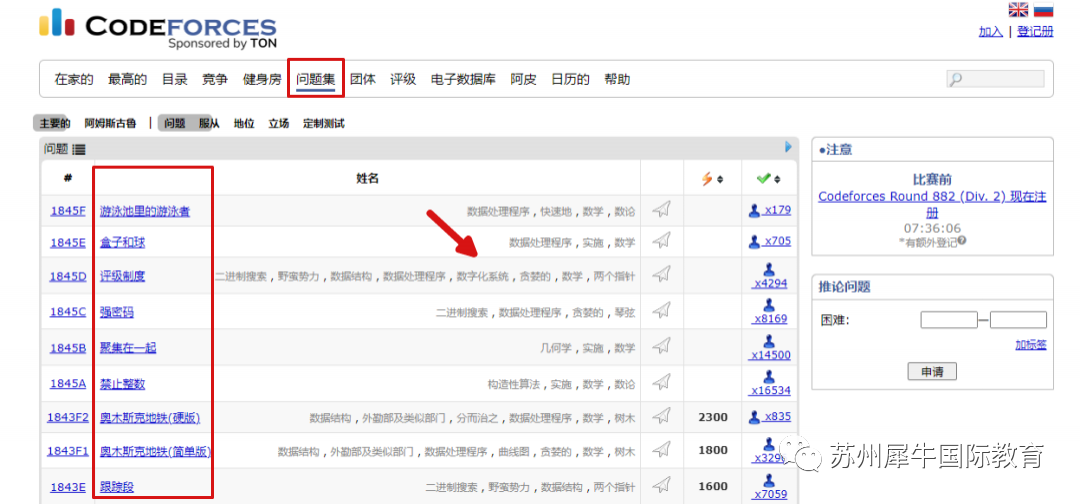Viewport: 1080px width, 504px height.
Task: Click submit paper-plane icon for problem 1845F
Action: point(661,209)
